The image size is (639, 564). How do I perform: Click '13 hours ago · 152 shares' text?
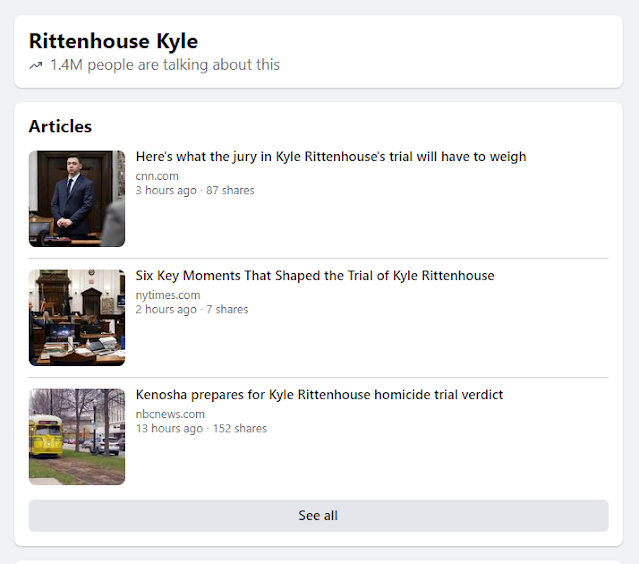[201, 428]
